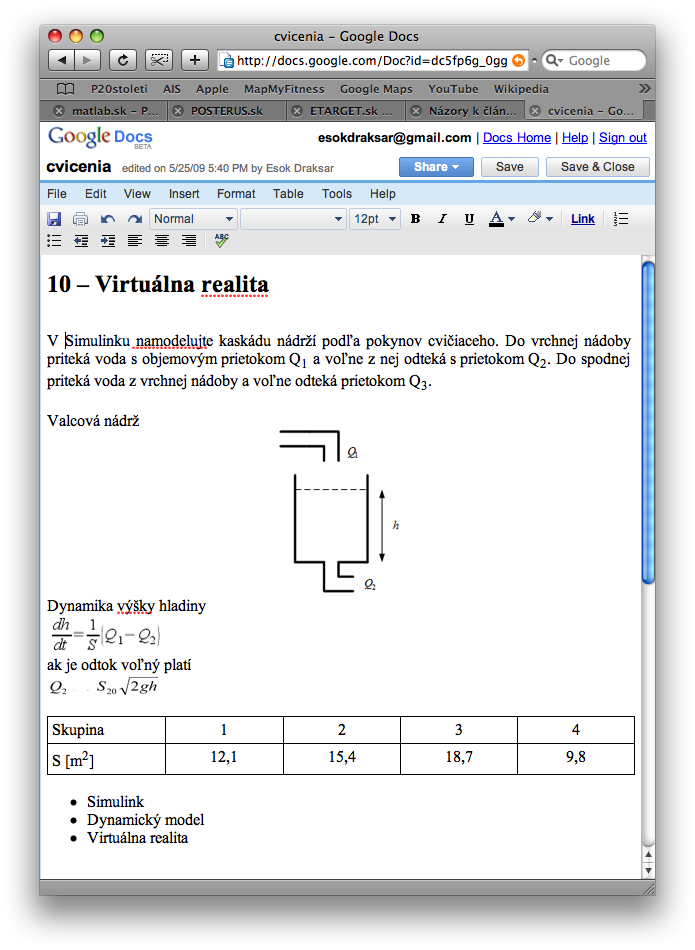Center align the text
The image size is (695, 950).
tap(162, 241)
